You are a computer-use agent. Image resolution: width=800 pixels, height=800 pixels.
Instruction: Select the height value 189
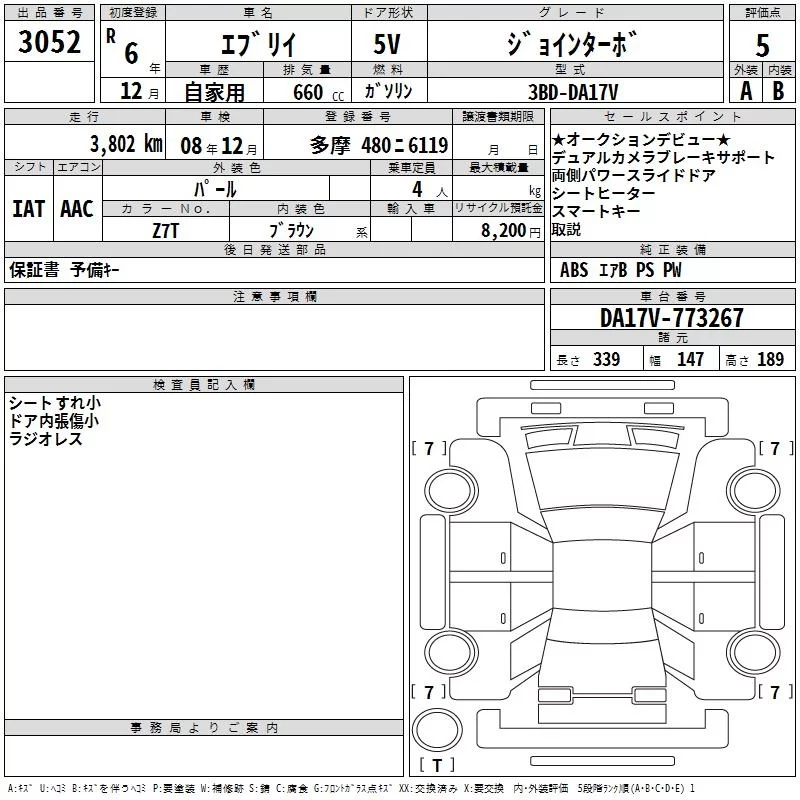pos(770,359)
